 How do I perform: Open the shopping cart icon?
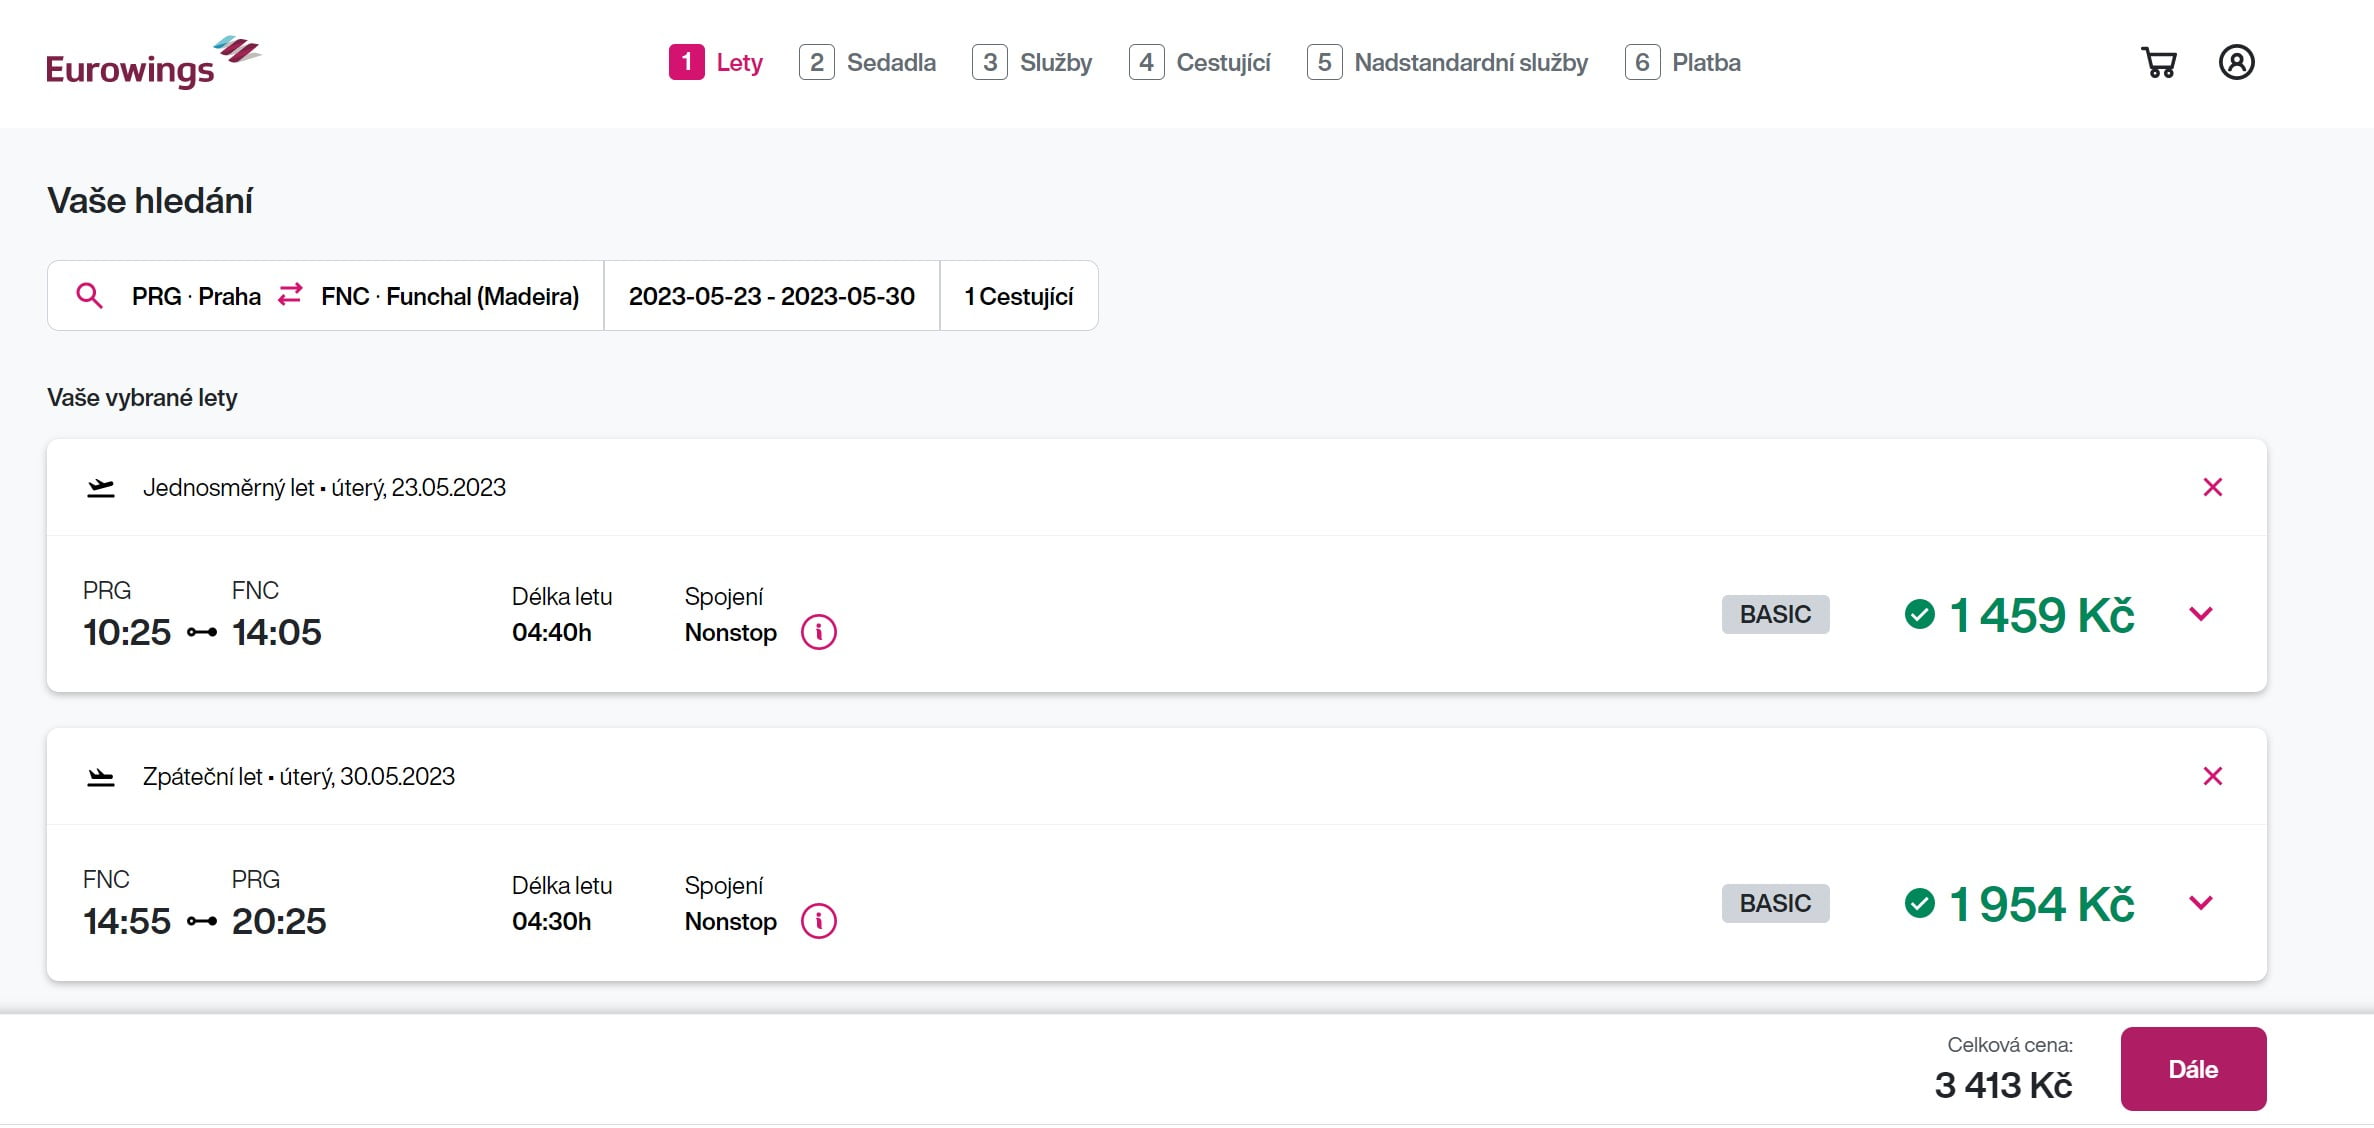2159,63
